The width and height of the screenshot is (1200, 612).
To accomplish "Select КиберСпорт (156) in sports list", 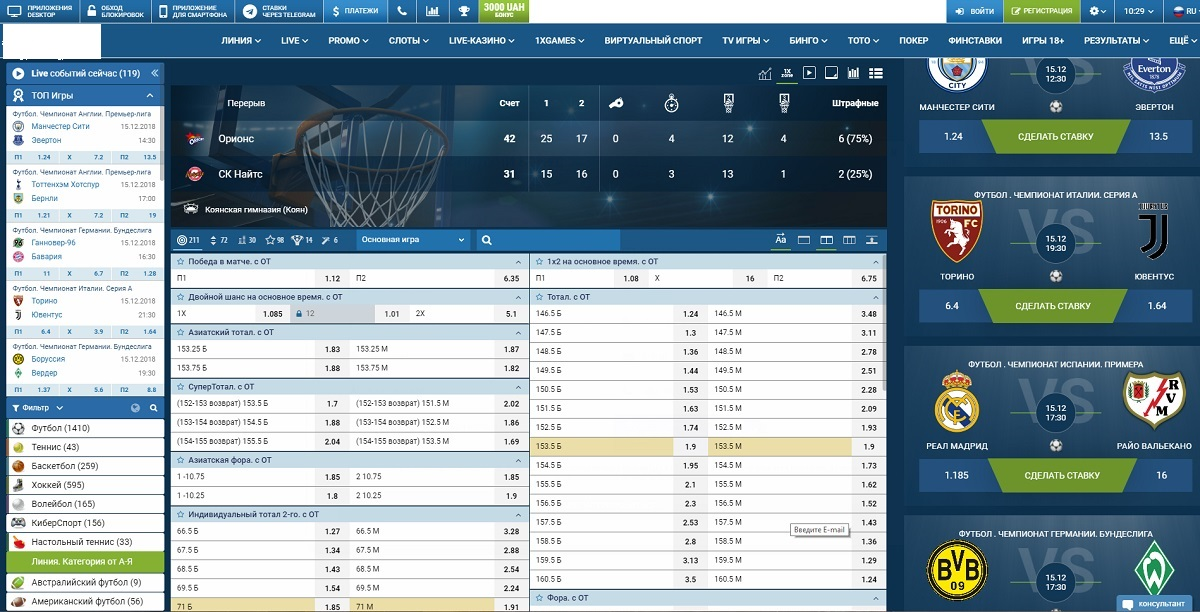I will [83, 523].
